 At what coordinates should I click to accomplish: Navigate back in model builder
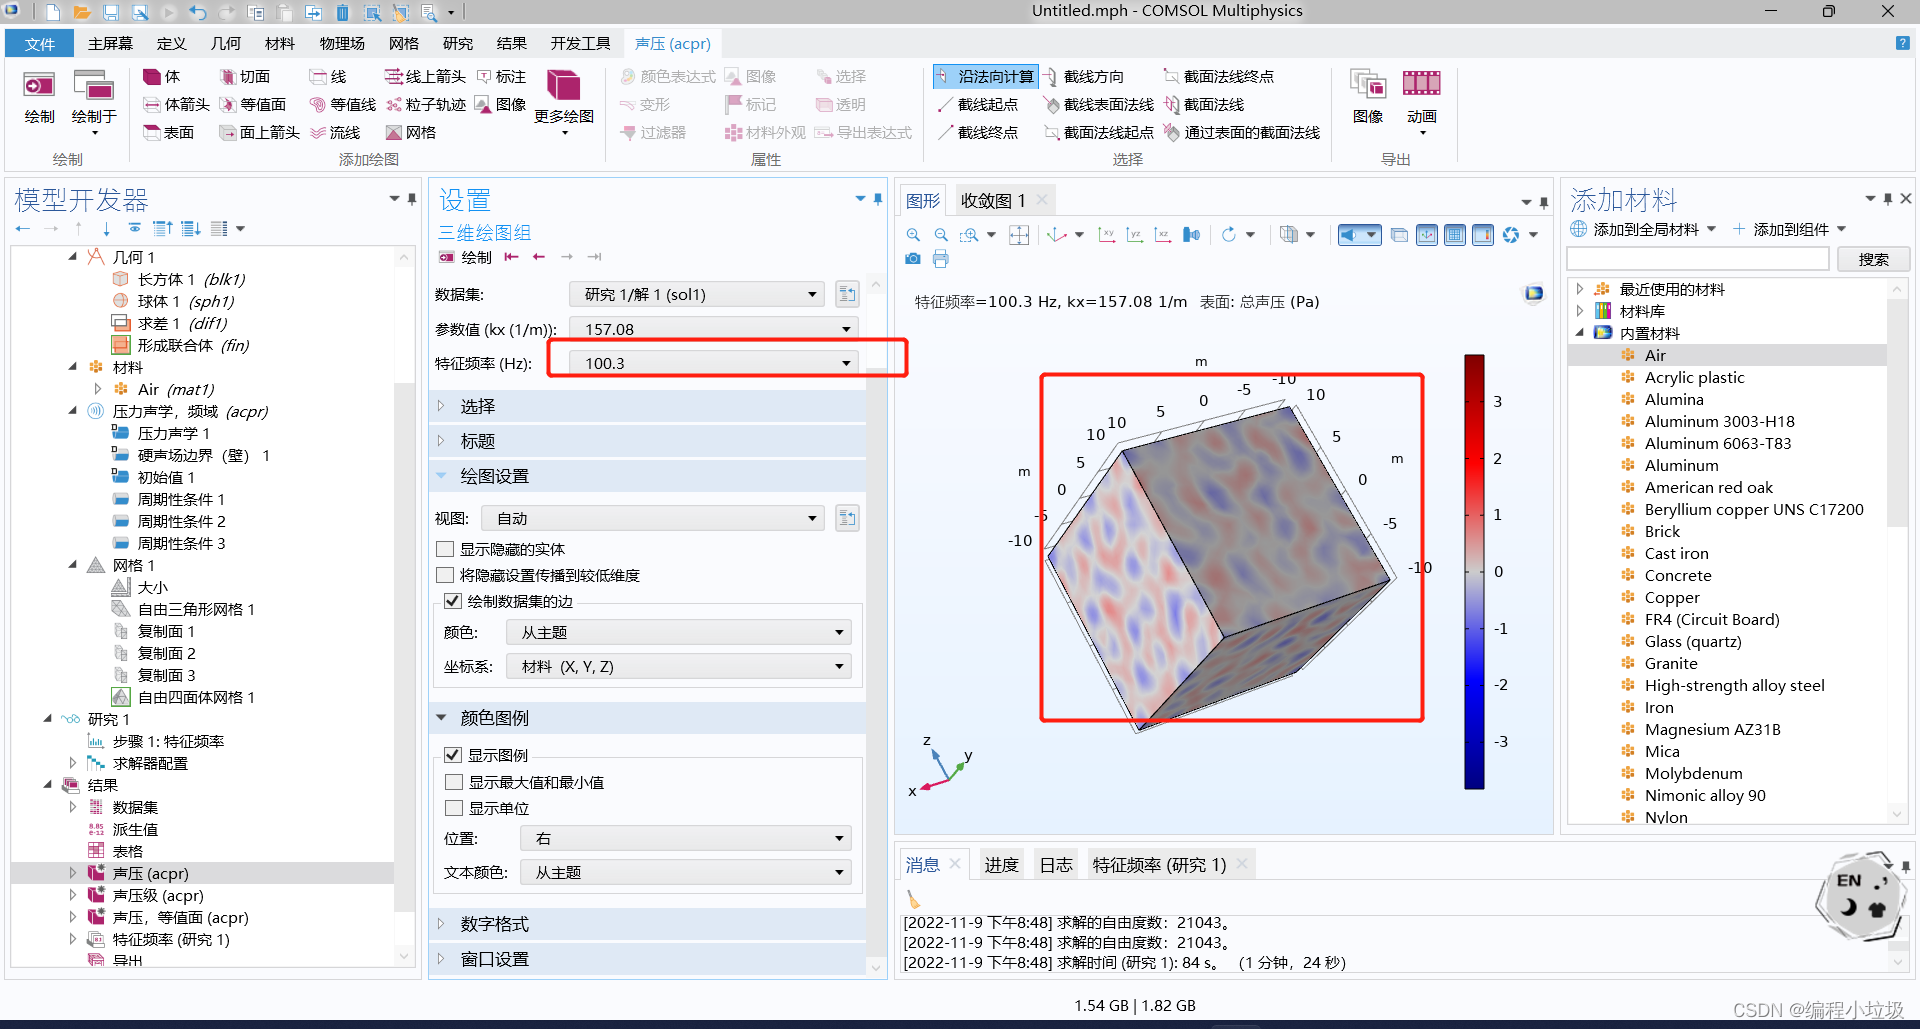pyautogui.click(x=22, y=228)
